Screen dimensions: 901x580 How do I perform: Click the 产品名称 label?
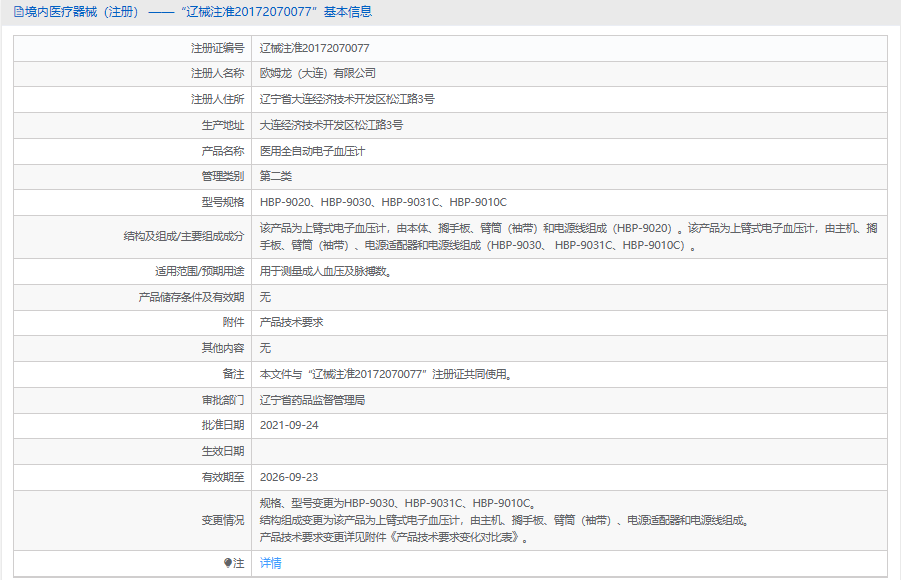click(x=222, y=151)
